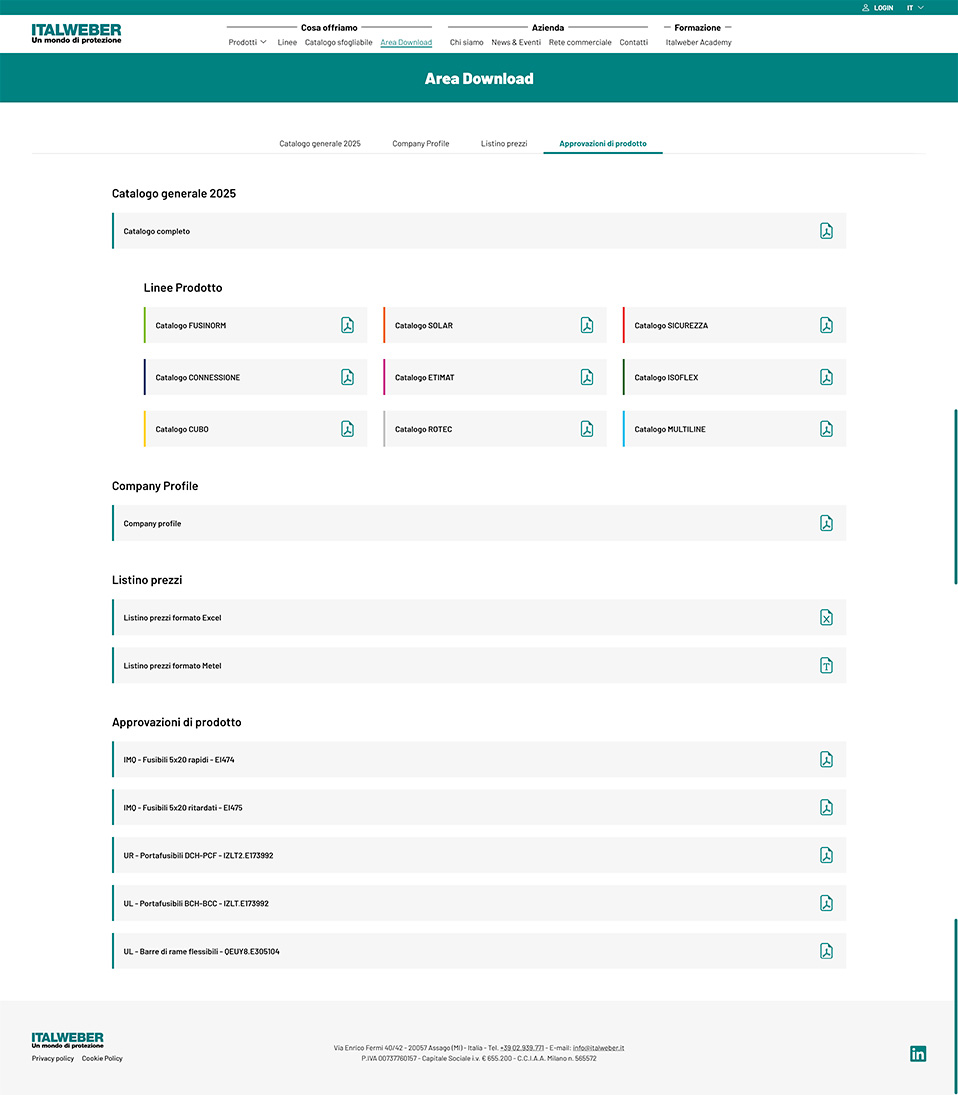
Task: Download the Catalogo ETIMAT PDF
Action: tap(587, 377)
